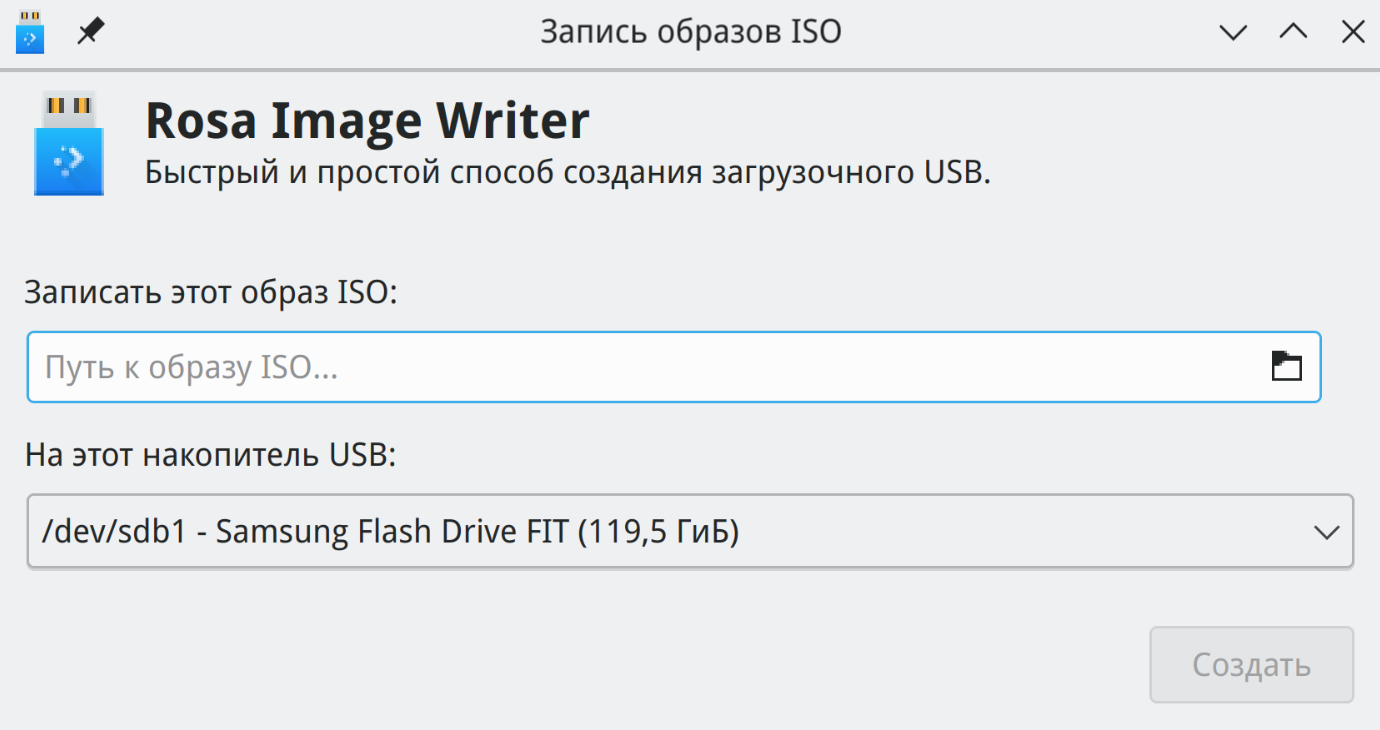Click the pin icon in the title bar
The image size is (1380, 730).
(x=91, y=32)
